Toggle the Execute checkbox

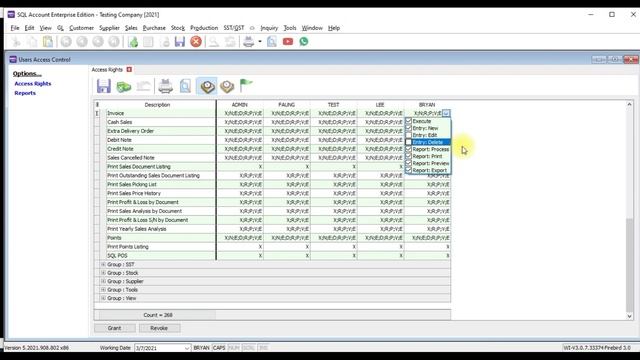click(x=409, y=121)
